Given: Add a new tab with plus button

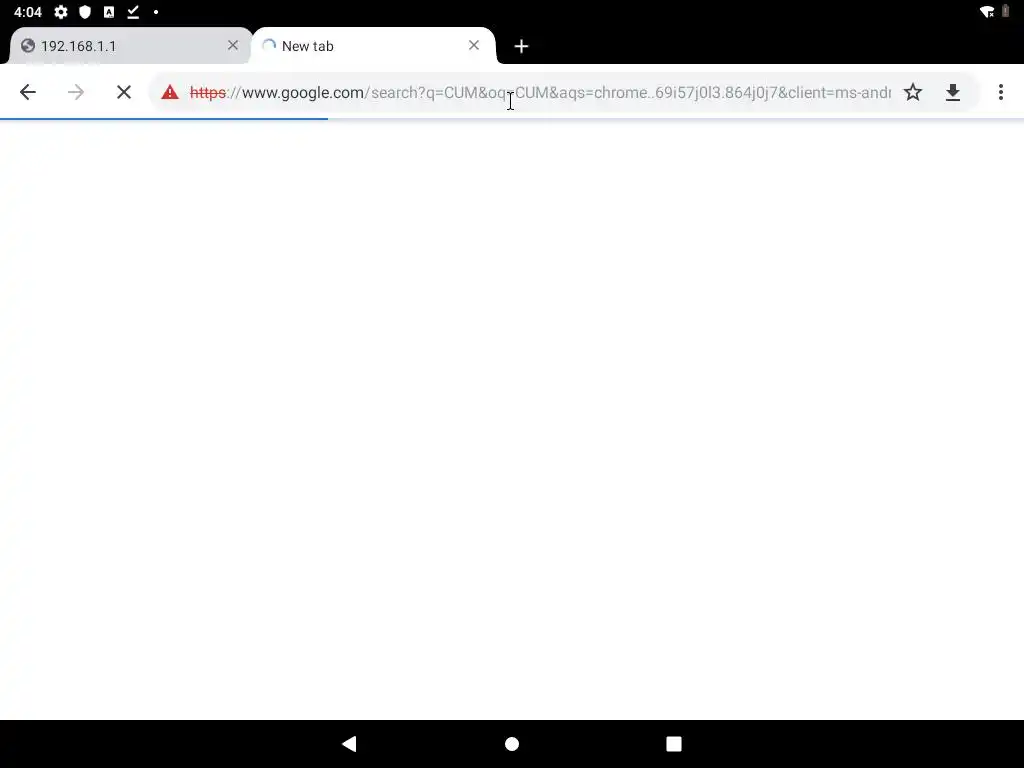Looking at the screenshot, I should 521,46.
